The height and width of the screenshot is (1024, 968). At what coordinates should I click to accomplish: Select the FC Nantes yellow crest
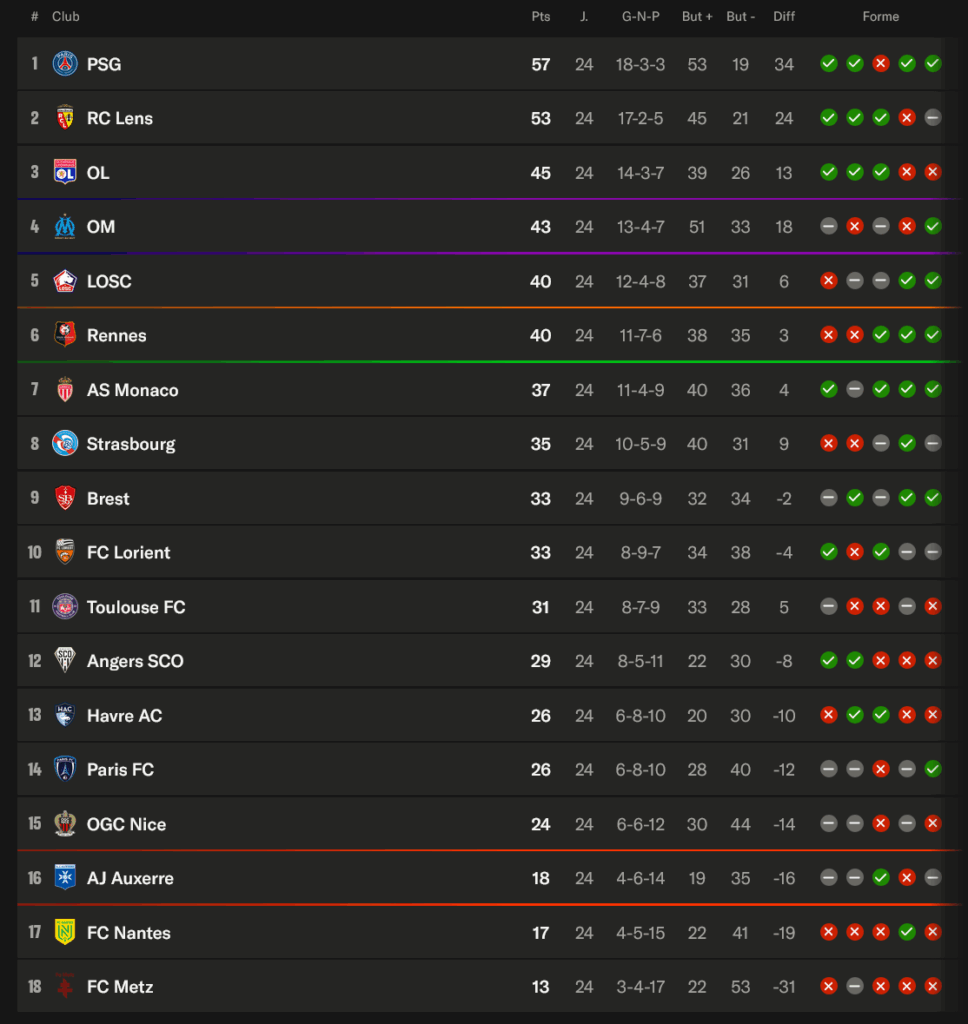[65, 933]
